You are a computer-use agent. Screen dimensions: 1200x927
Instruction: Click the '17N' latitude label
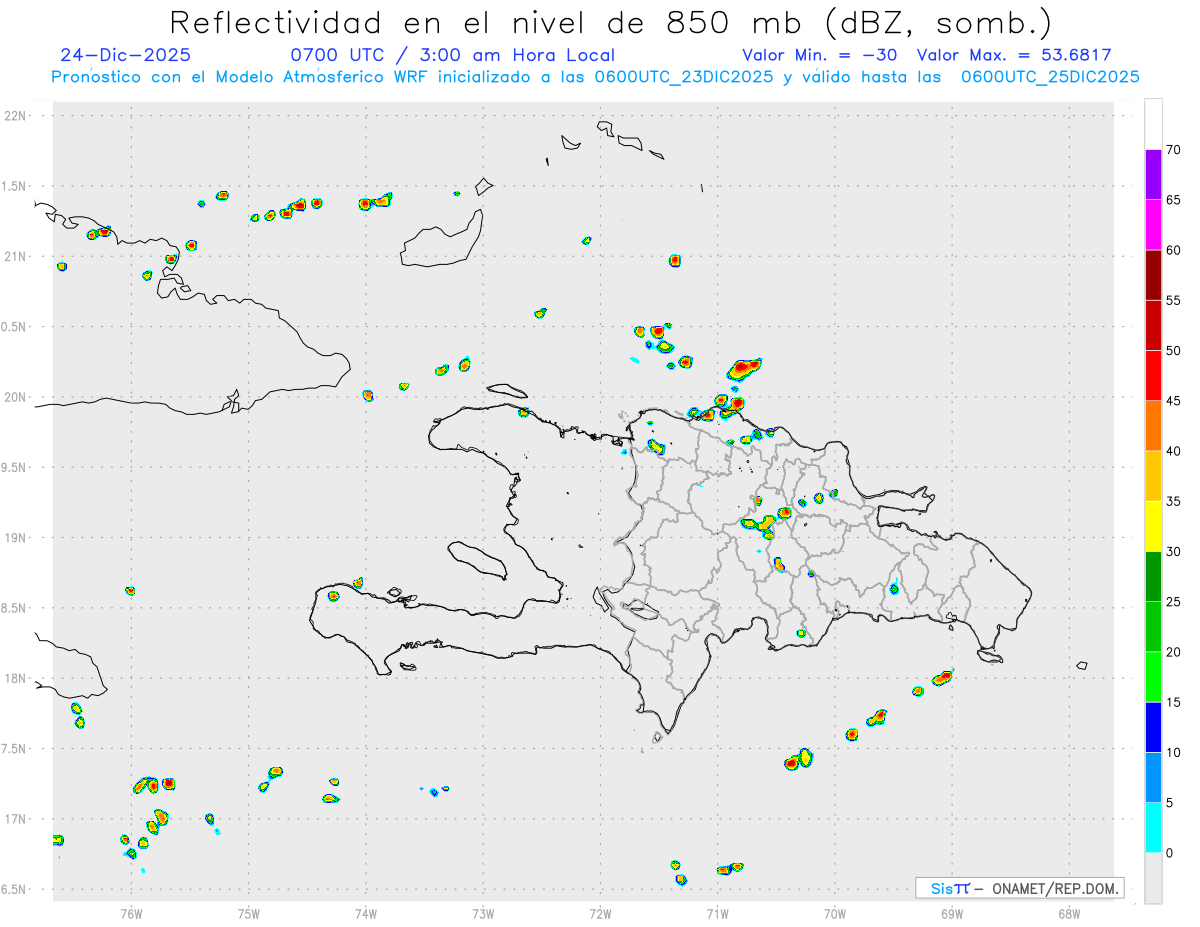pos(16,820)
